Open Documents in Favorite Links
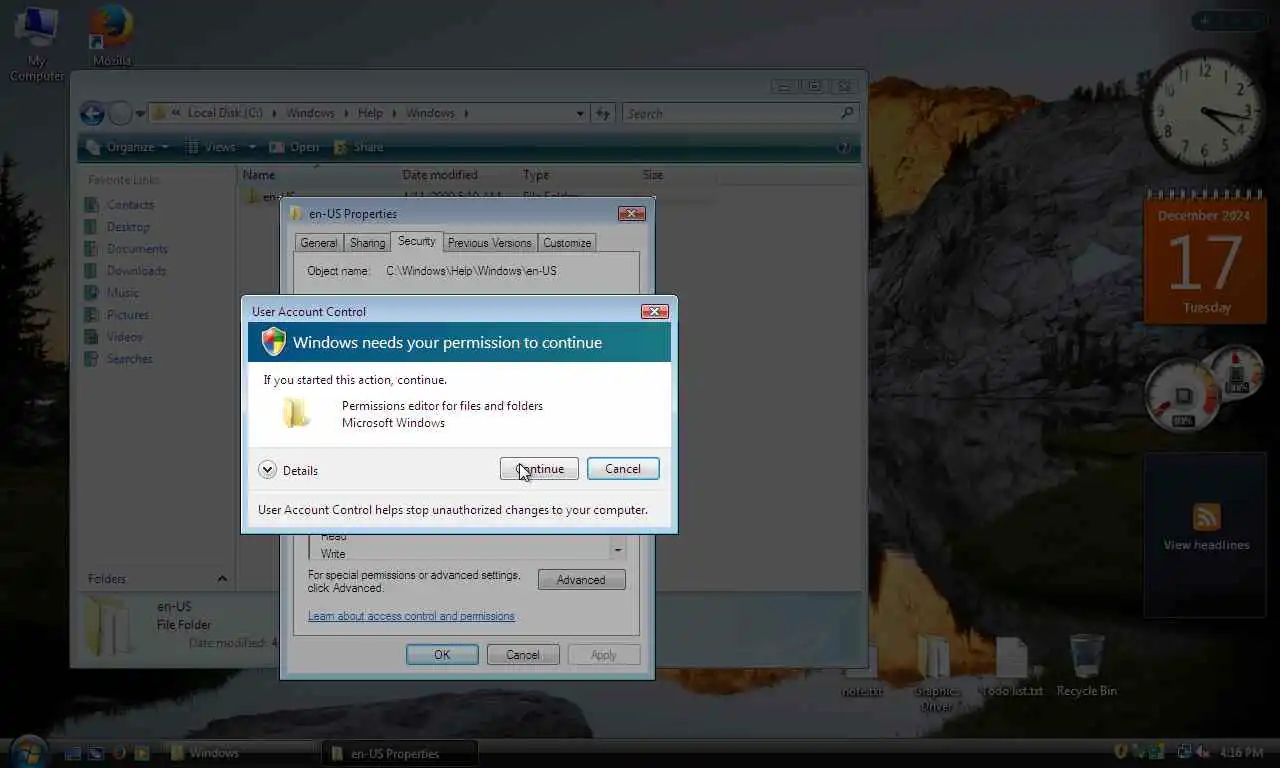This screenshot has width=1280, height=768. (x=126, y=249)
